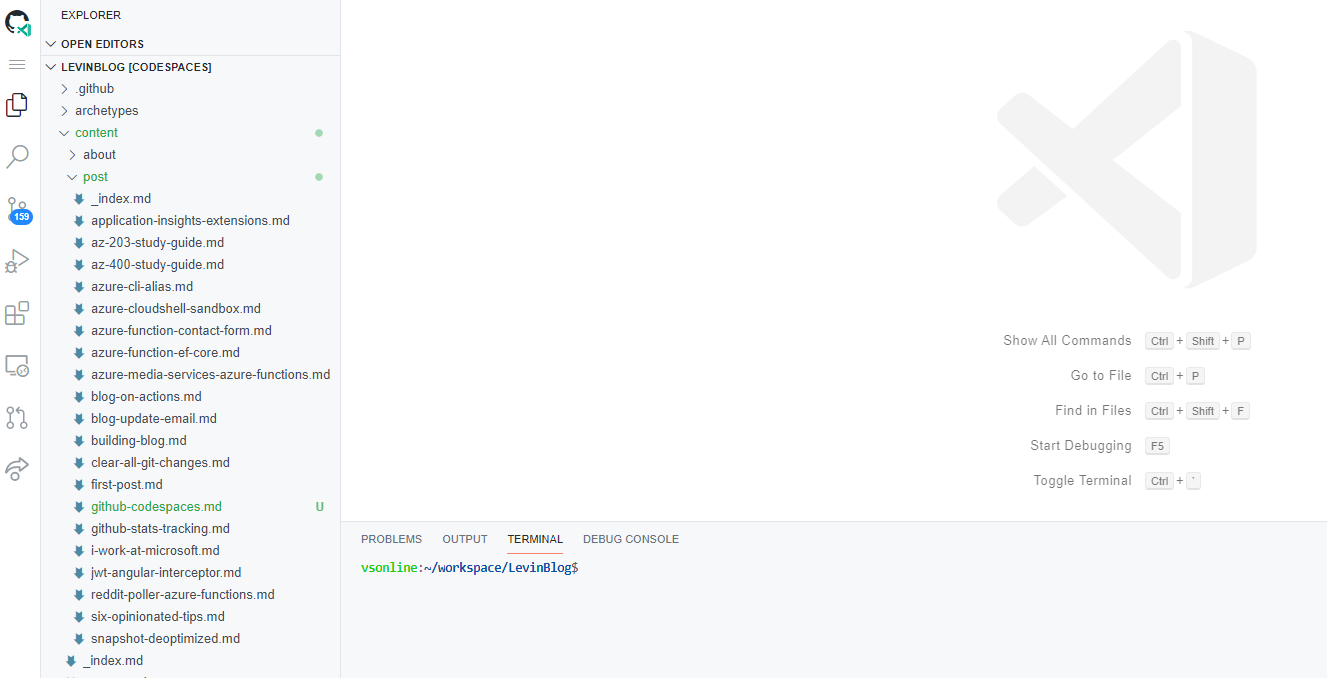1327x678 pixels.
Task: Click the Find in Files hint
Action: point(1093,411)
